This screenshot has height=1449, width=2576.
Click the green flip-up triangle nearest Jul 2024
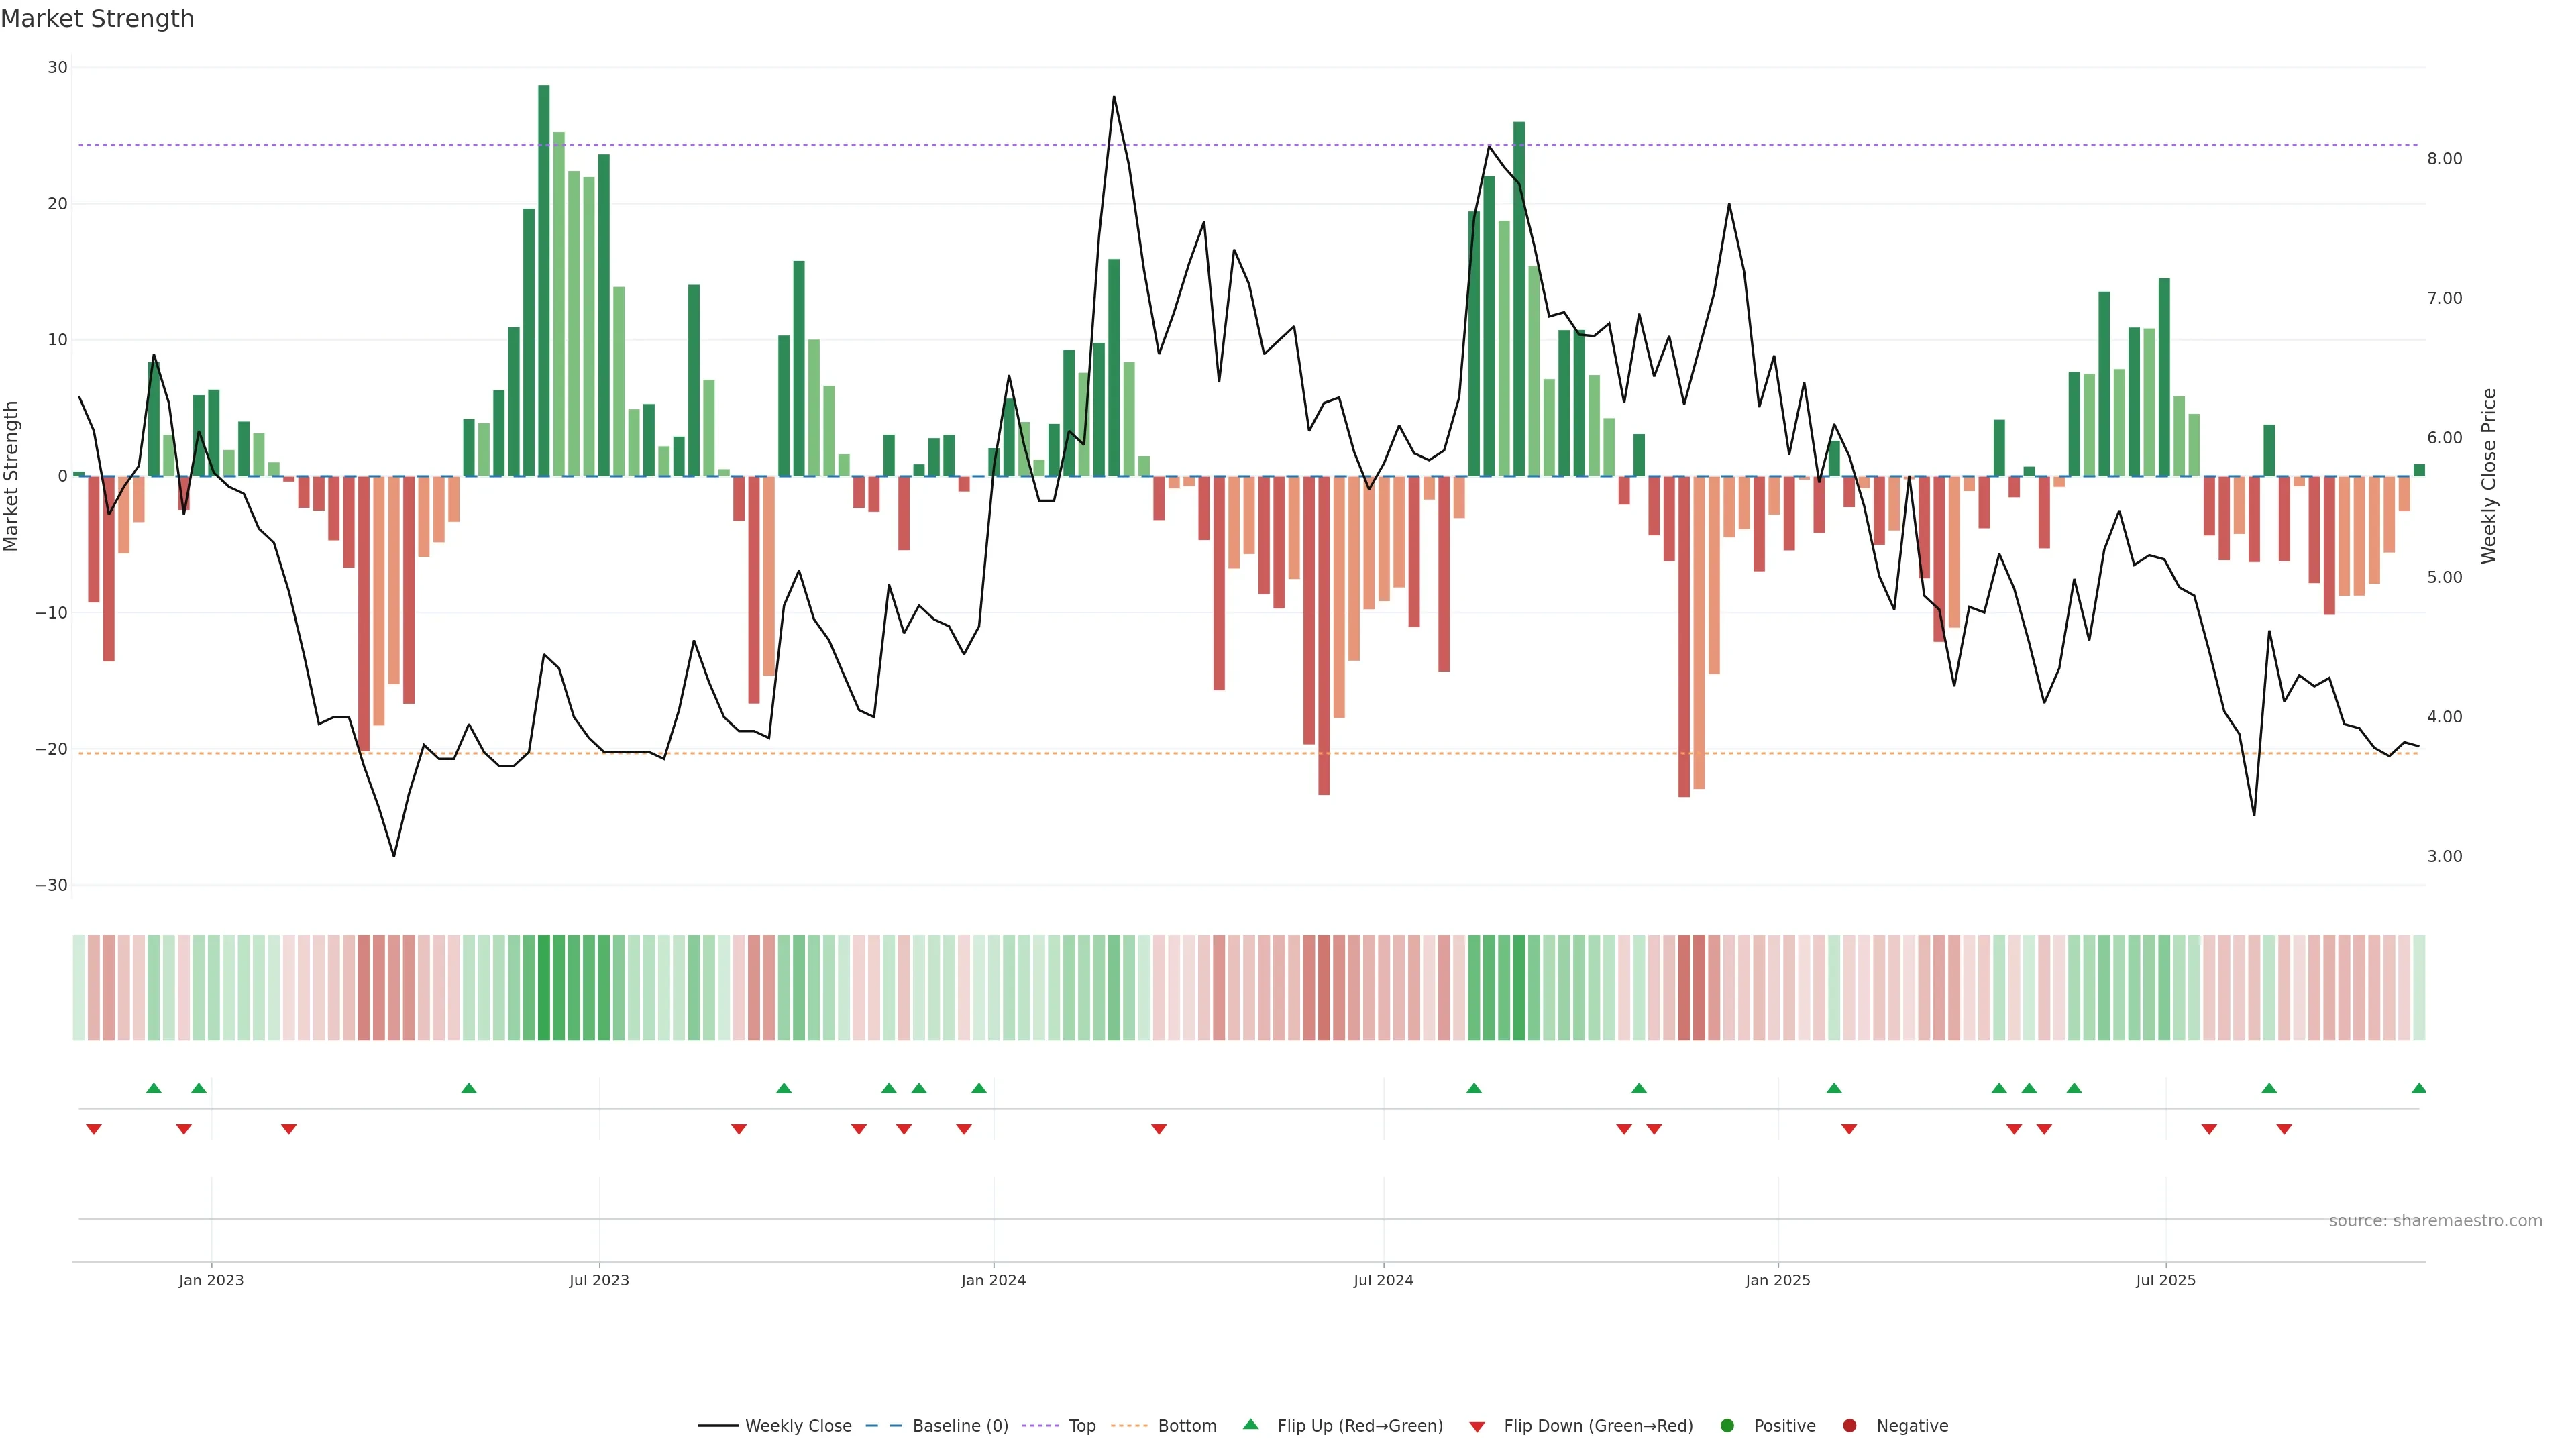point(1473,1088)
